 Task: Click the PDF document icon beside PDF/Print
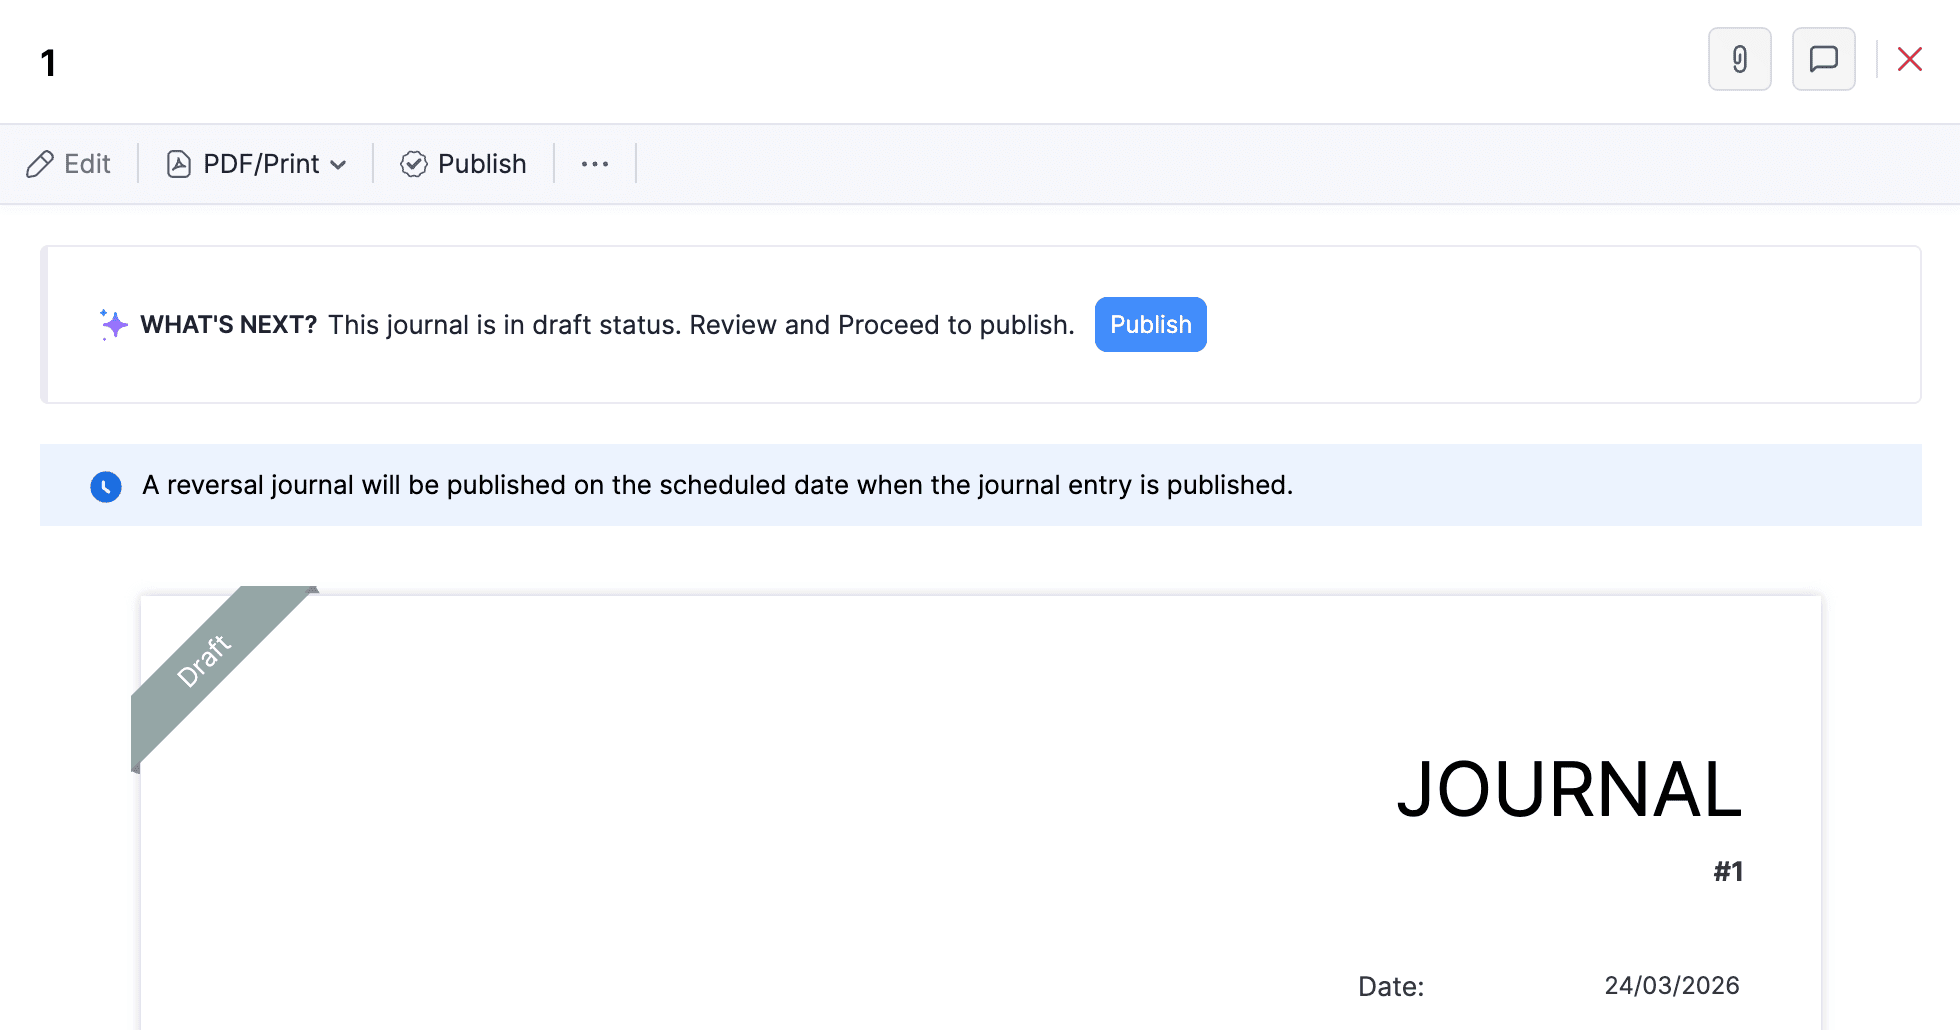(x=178, y=163)
